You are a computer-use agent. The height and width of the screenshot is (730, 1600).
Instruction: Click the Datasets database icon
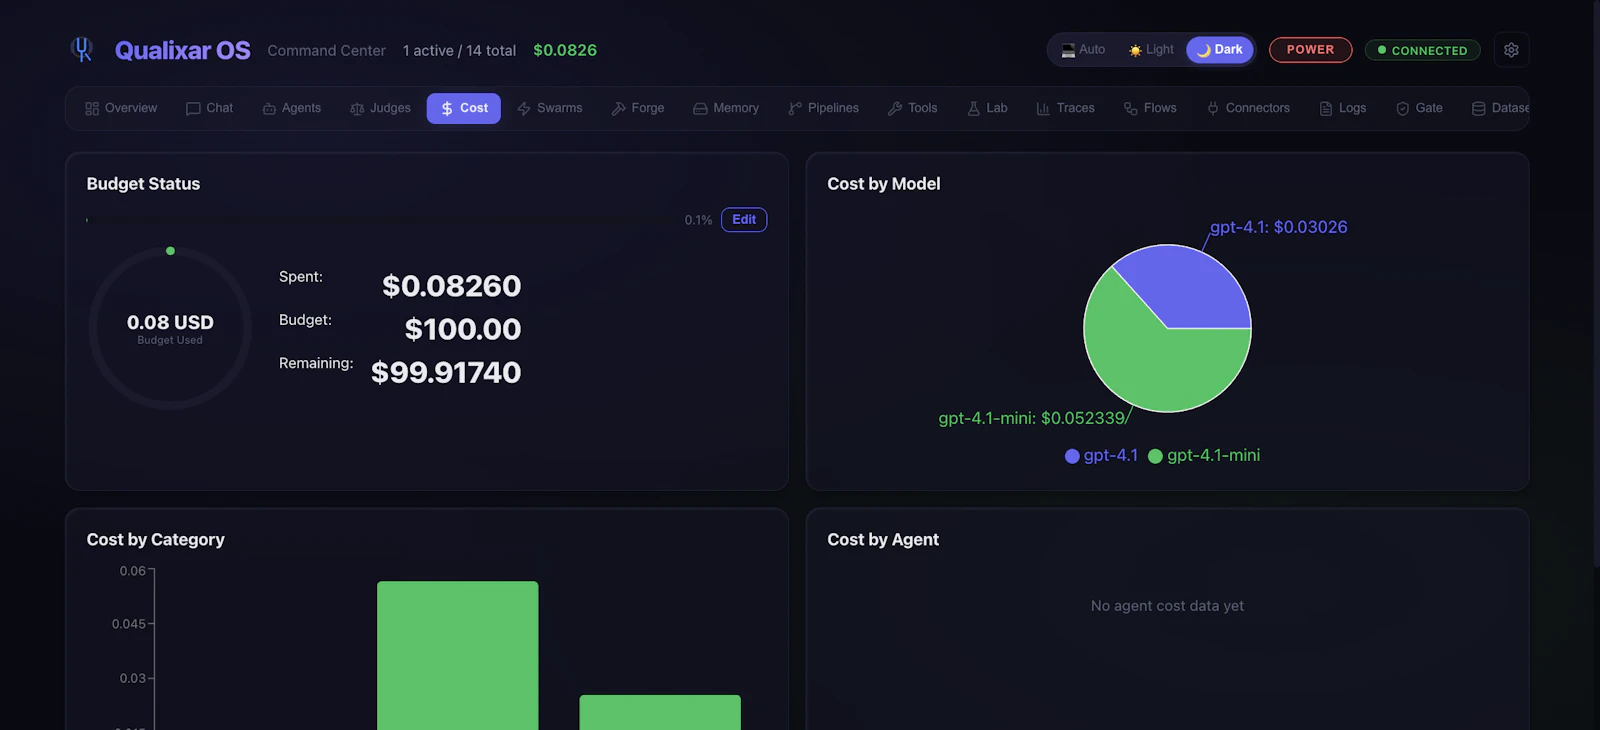coord(1479,109)
